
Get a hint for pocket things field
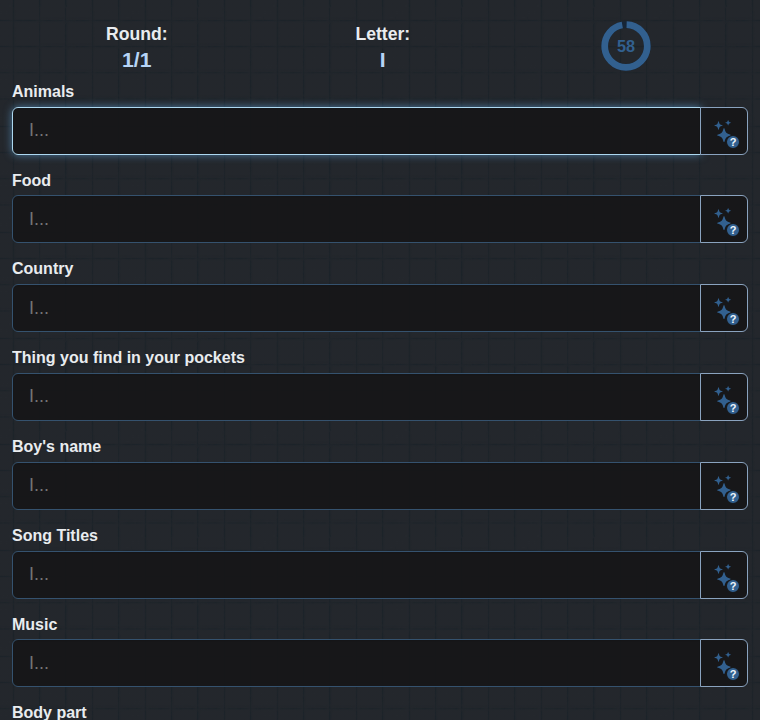(x=724, y=398)
